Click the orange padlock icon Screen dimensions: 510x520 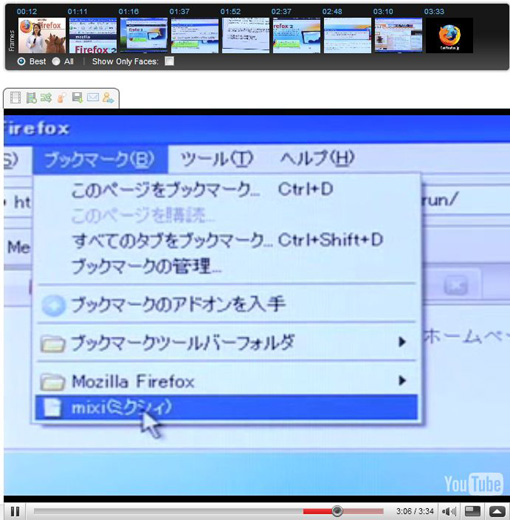[61, 98]
